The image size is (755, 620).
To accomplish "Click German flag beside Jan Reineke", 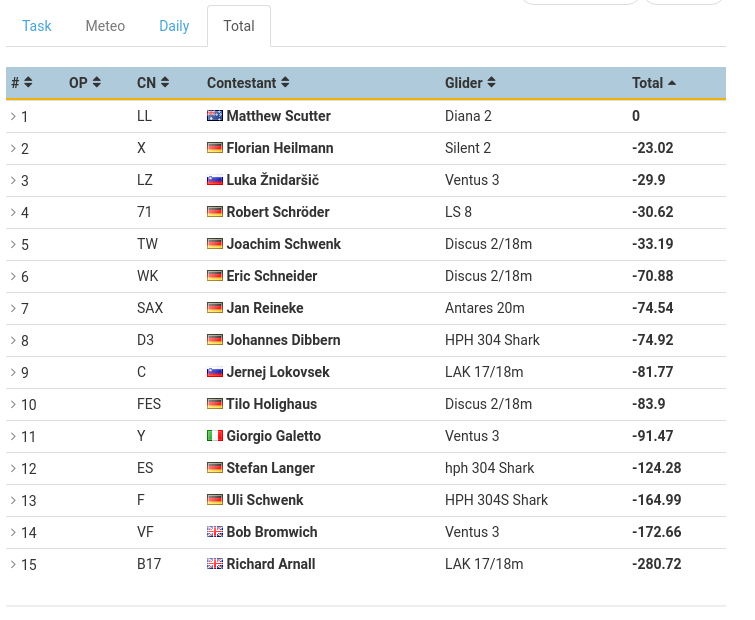I will [215, 308].
